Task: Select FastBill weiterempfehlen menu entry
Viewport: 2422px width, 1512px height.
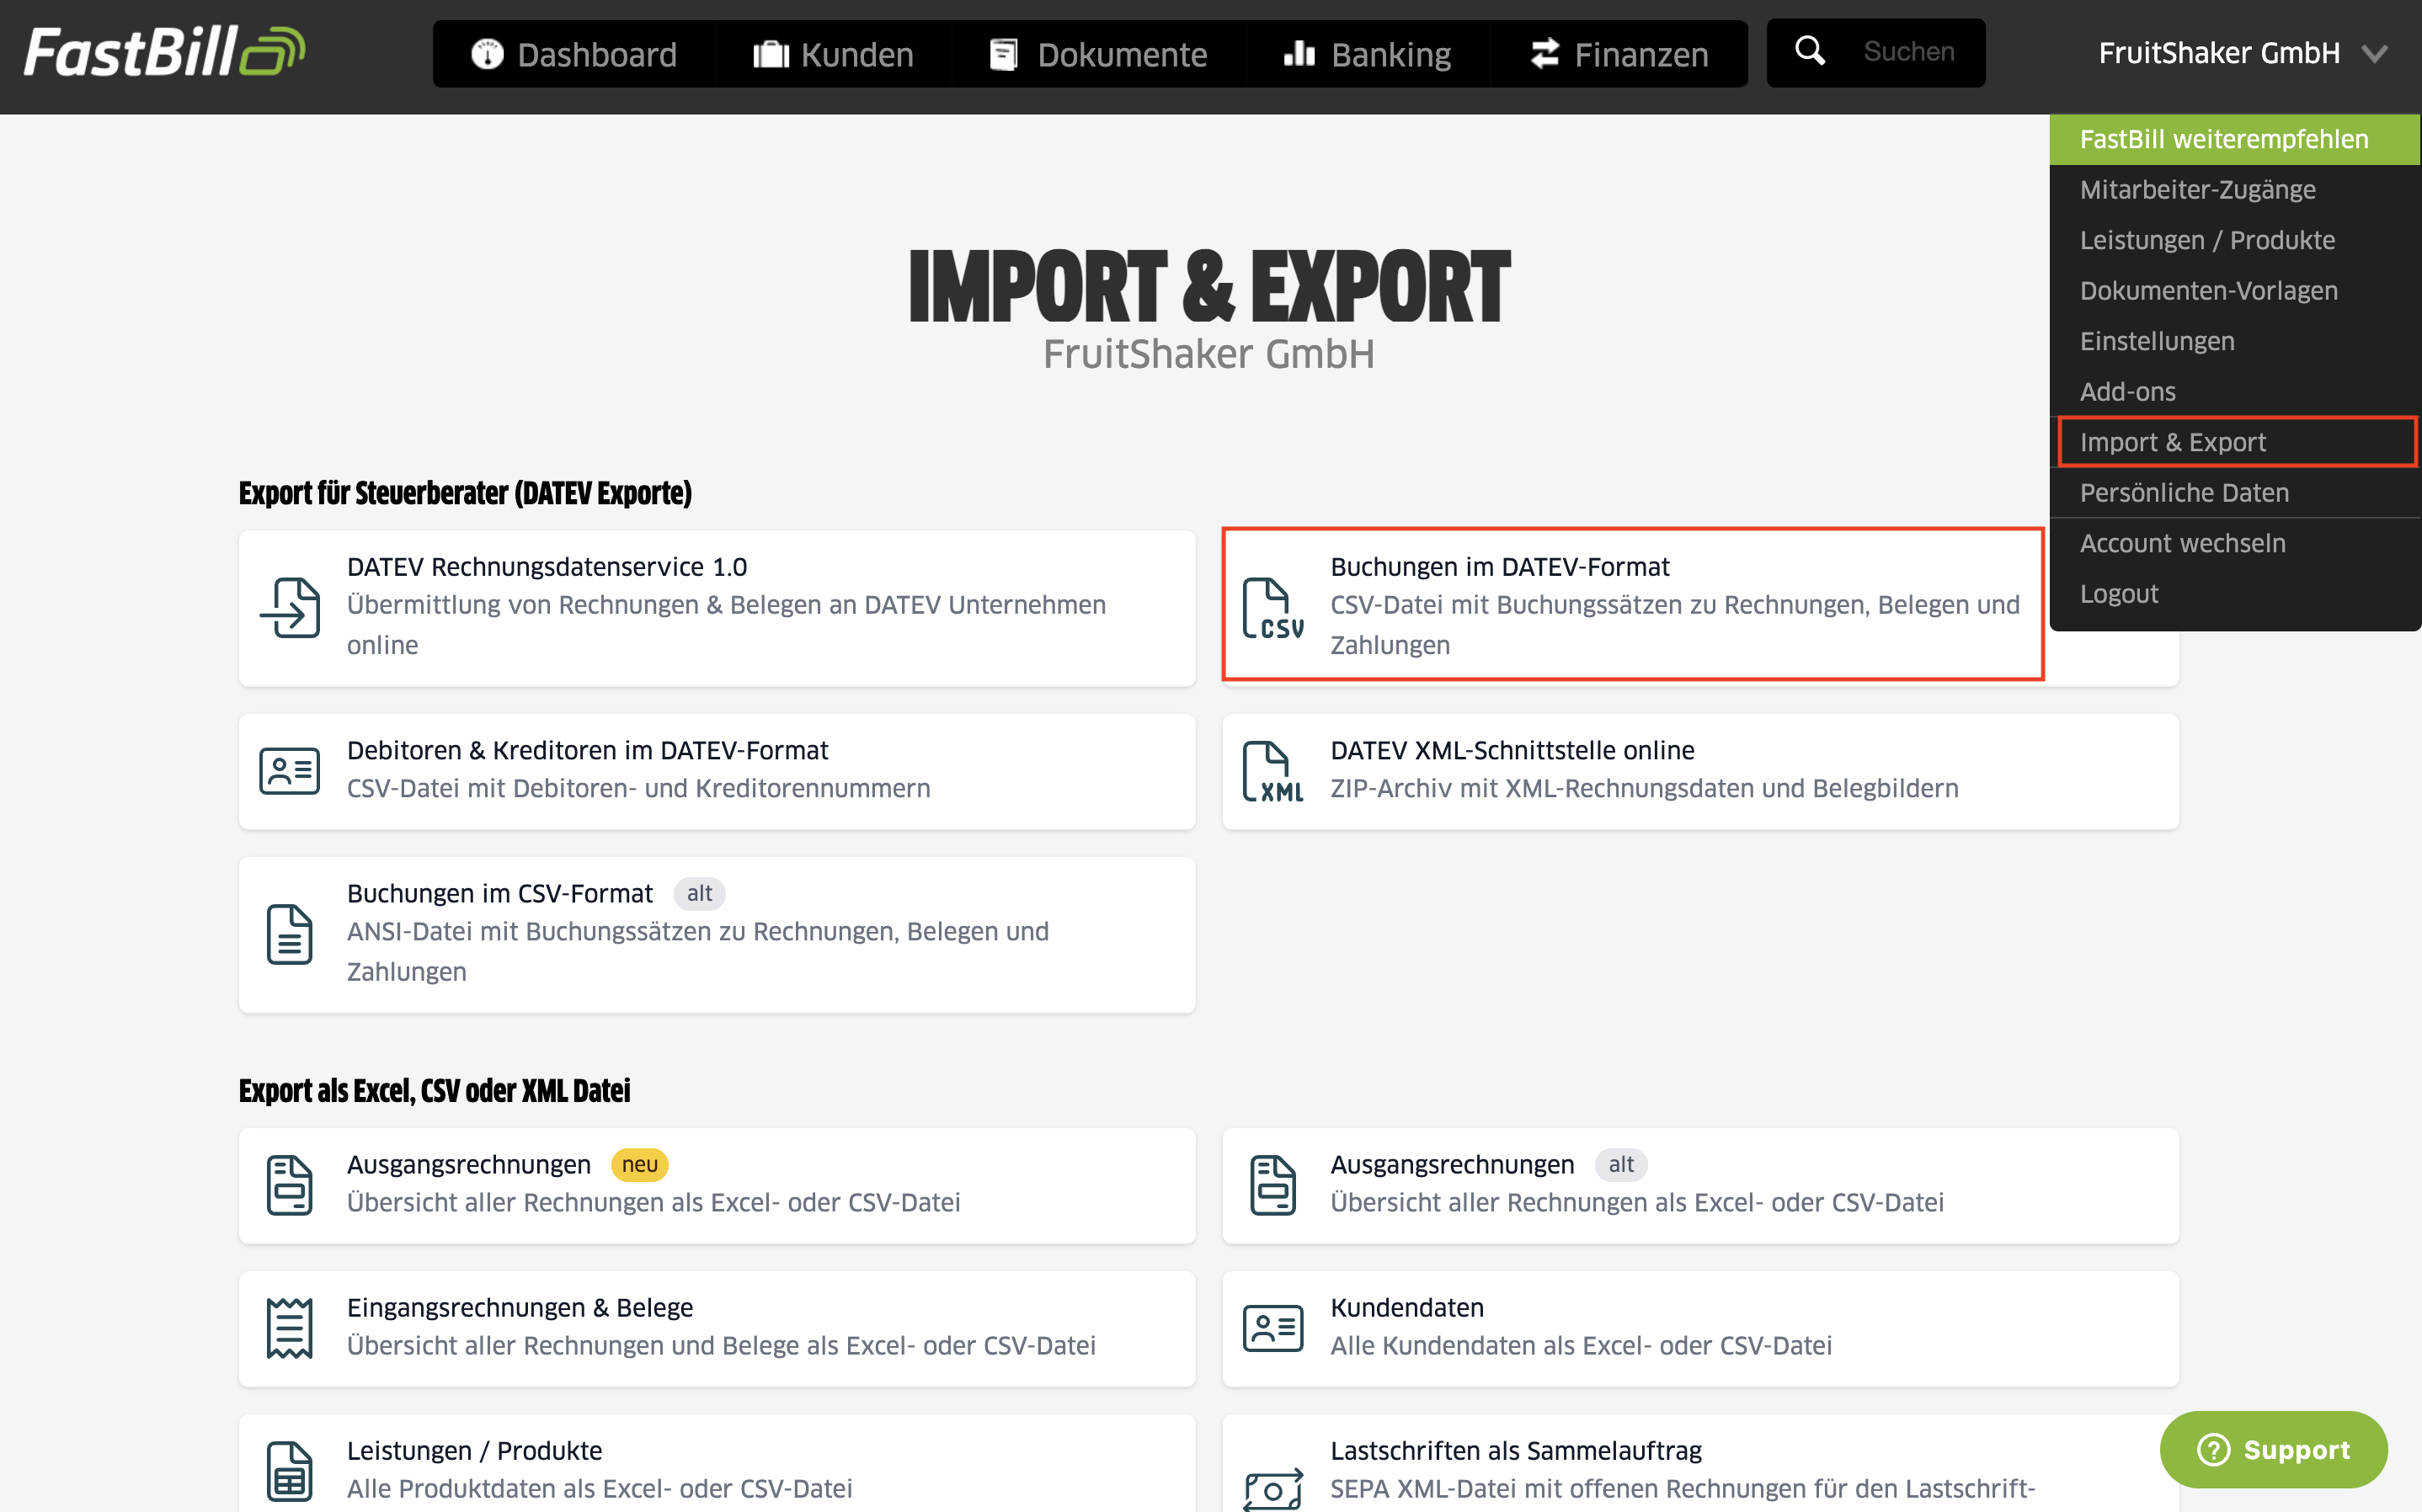Action: pyautogui.click(x=2235, y=139)
